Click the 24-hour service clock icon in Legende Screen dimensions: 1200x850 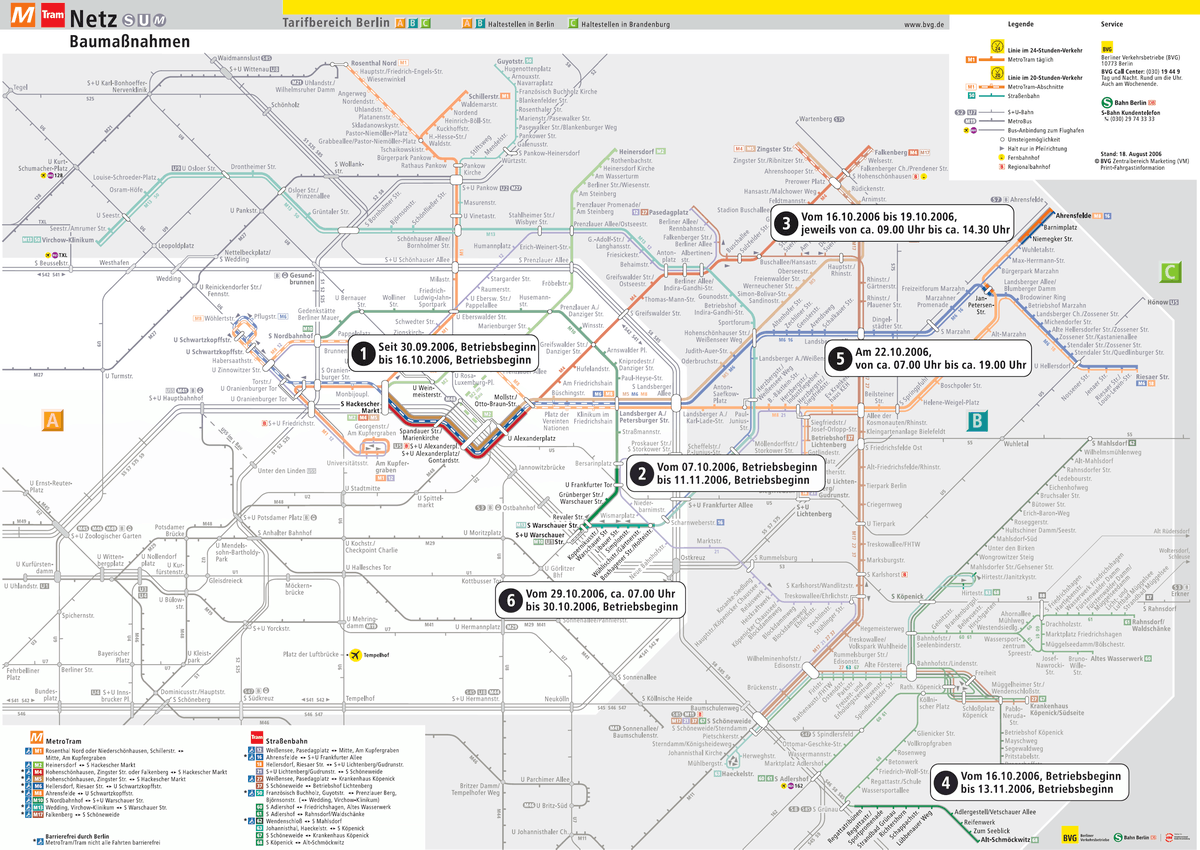(996, 45)
